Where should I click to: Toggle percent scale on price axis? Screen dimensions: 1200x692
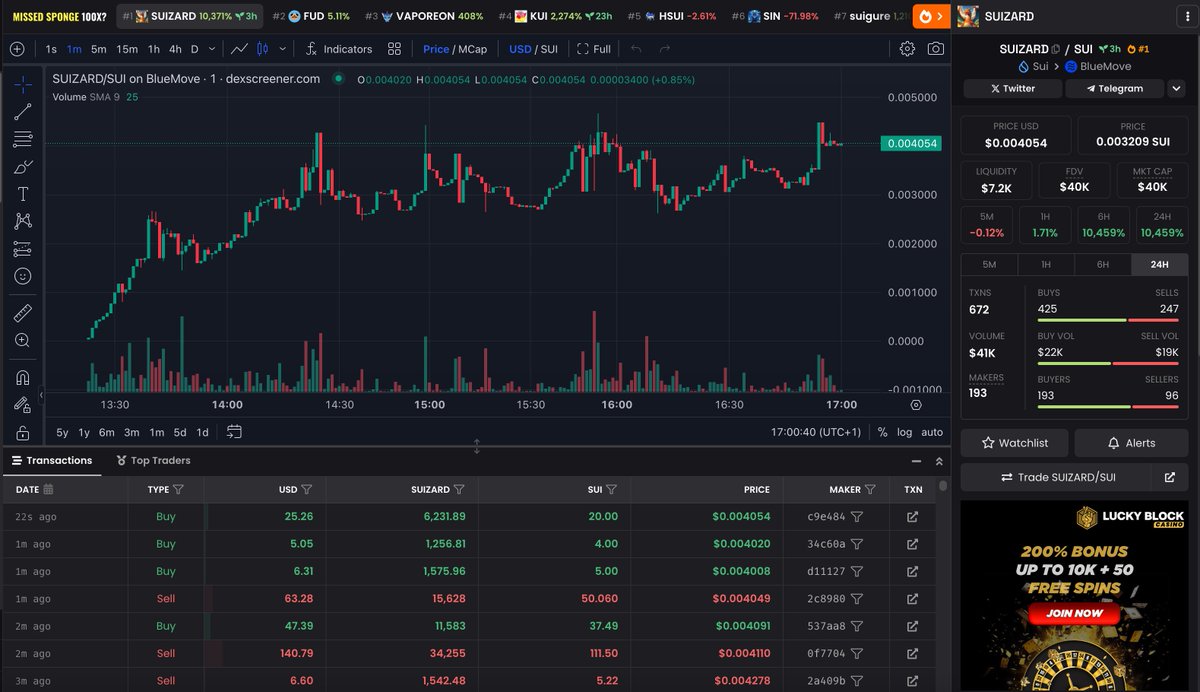click(882, 432)
